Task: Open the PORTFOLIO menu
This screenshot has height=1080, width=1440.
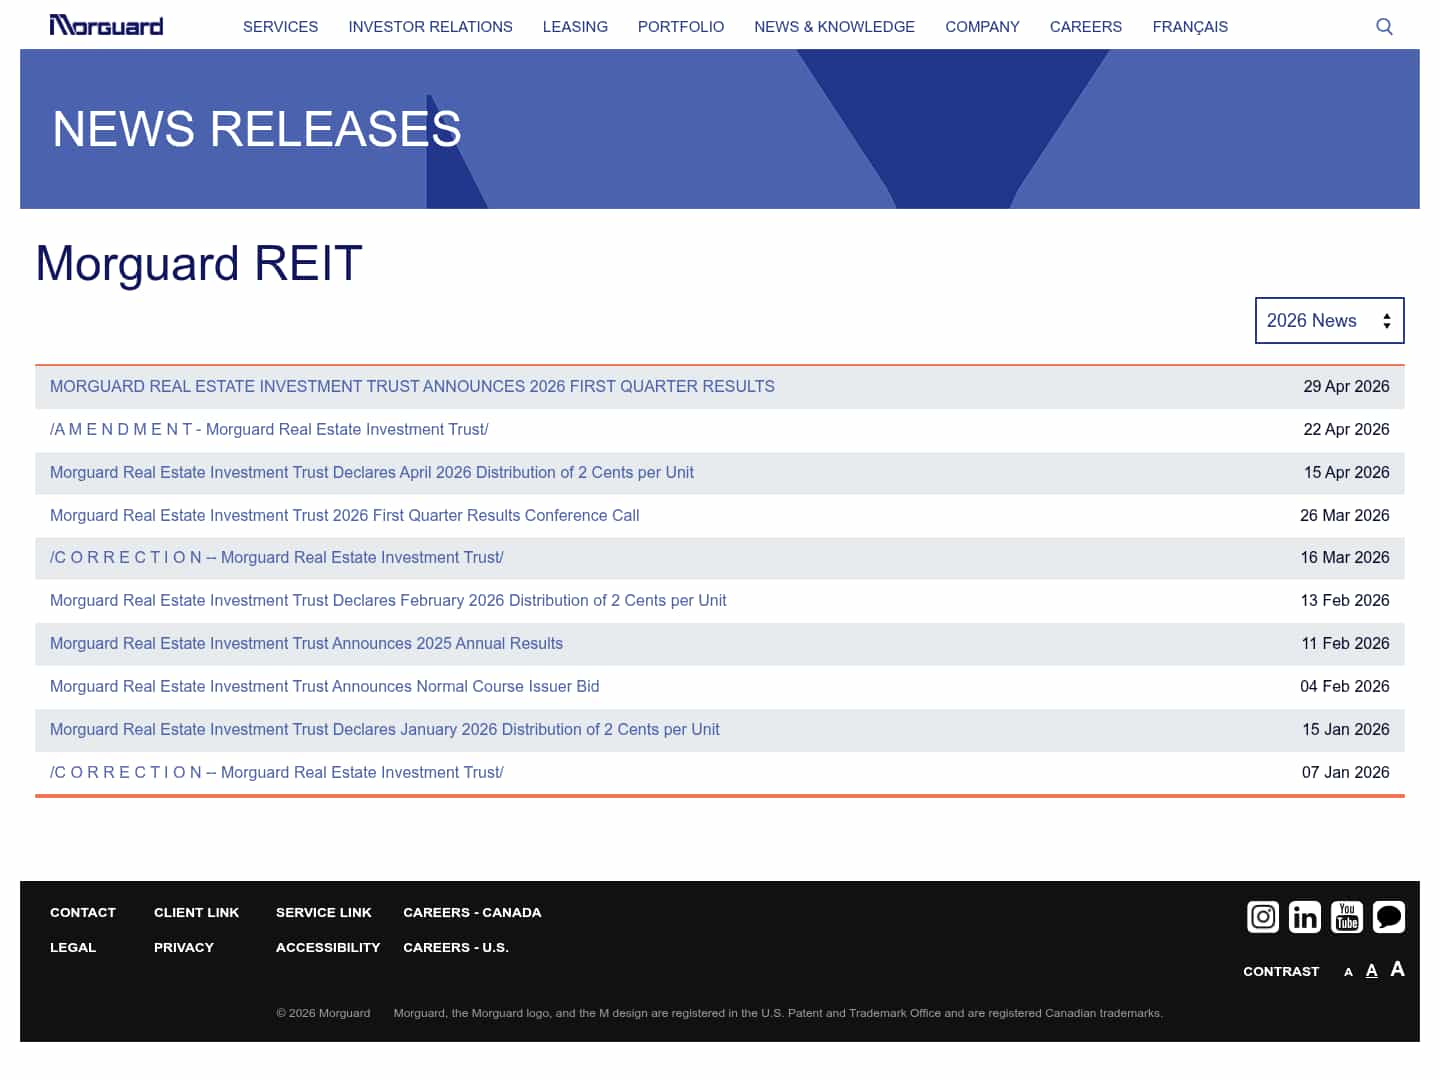Action: coord(681,27)
